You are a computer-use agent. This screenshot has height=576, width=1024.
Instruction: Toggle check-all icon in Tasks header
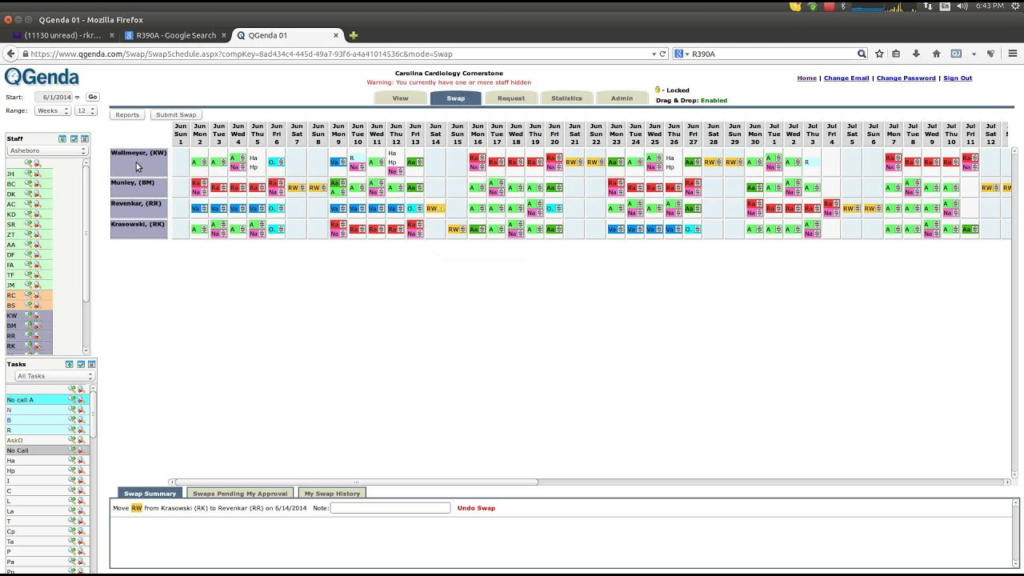coord(80,364)
